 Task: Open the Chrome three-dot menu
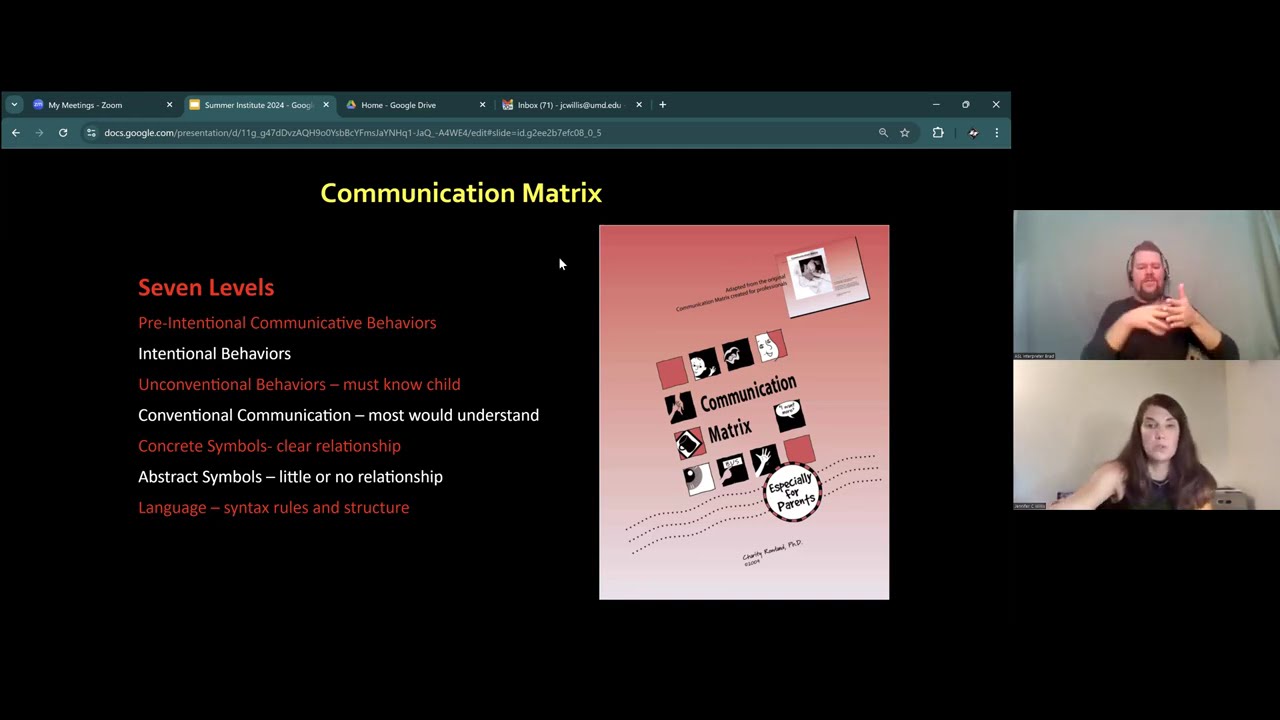[x=996, y=132]
